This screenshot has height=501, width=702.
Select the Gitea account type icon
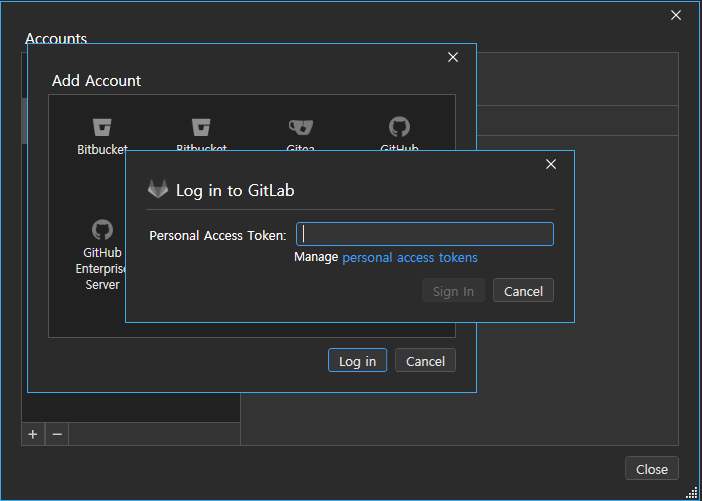click(x=300, y=127)
